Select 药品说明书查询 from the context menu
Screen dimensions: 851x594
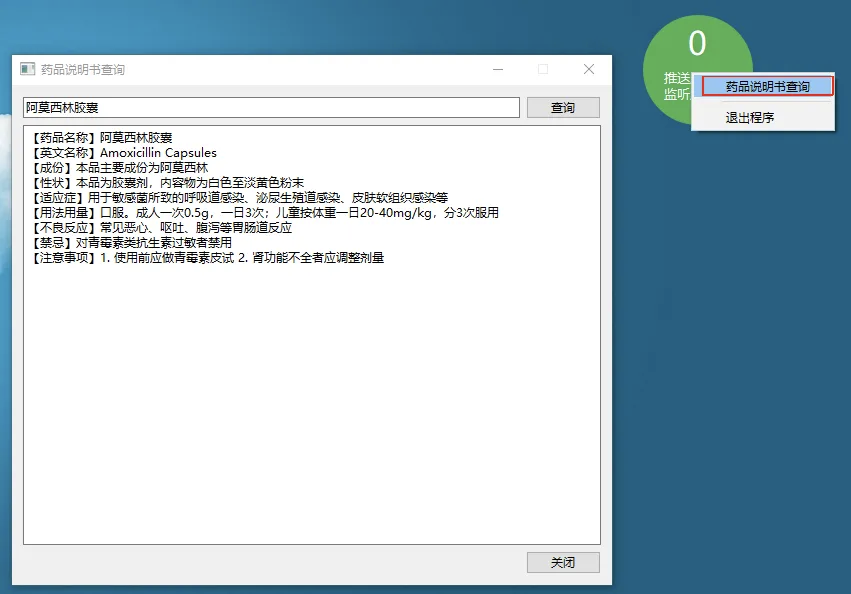coord(767,87)
